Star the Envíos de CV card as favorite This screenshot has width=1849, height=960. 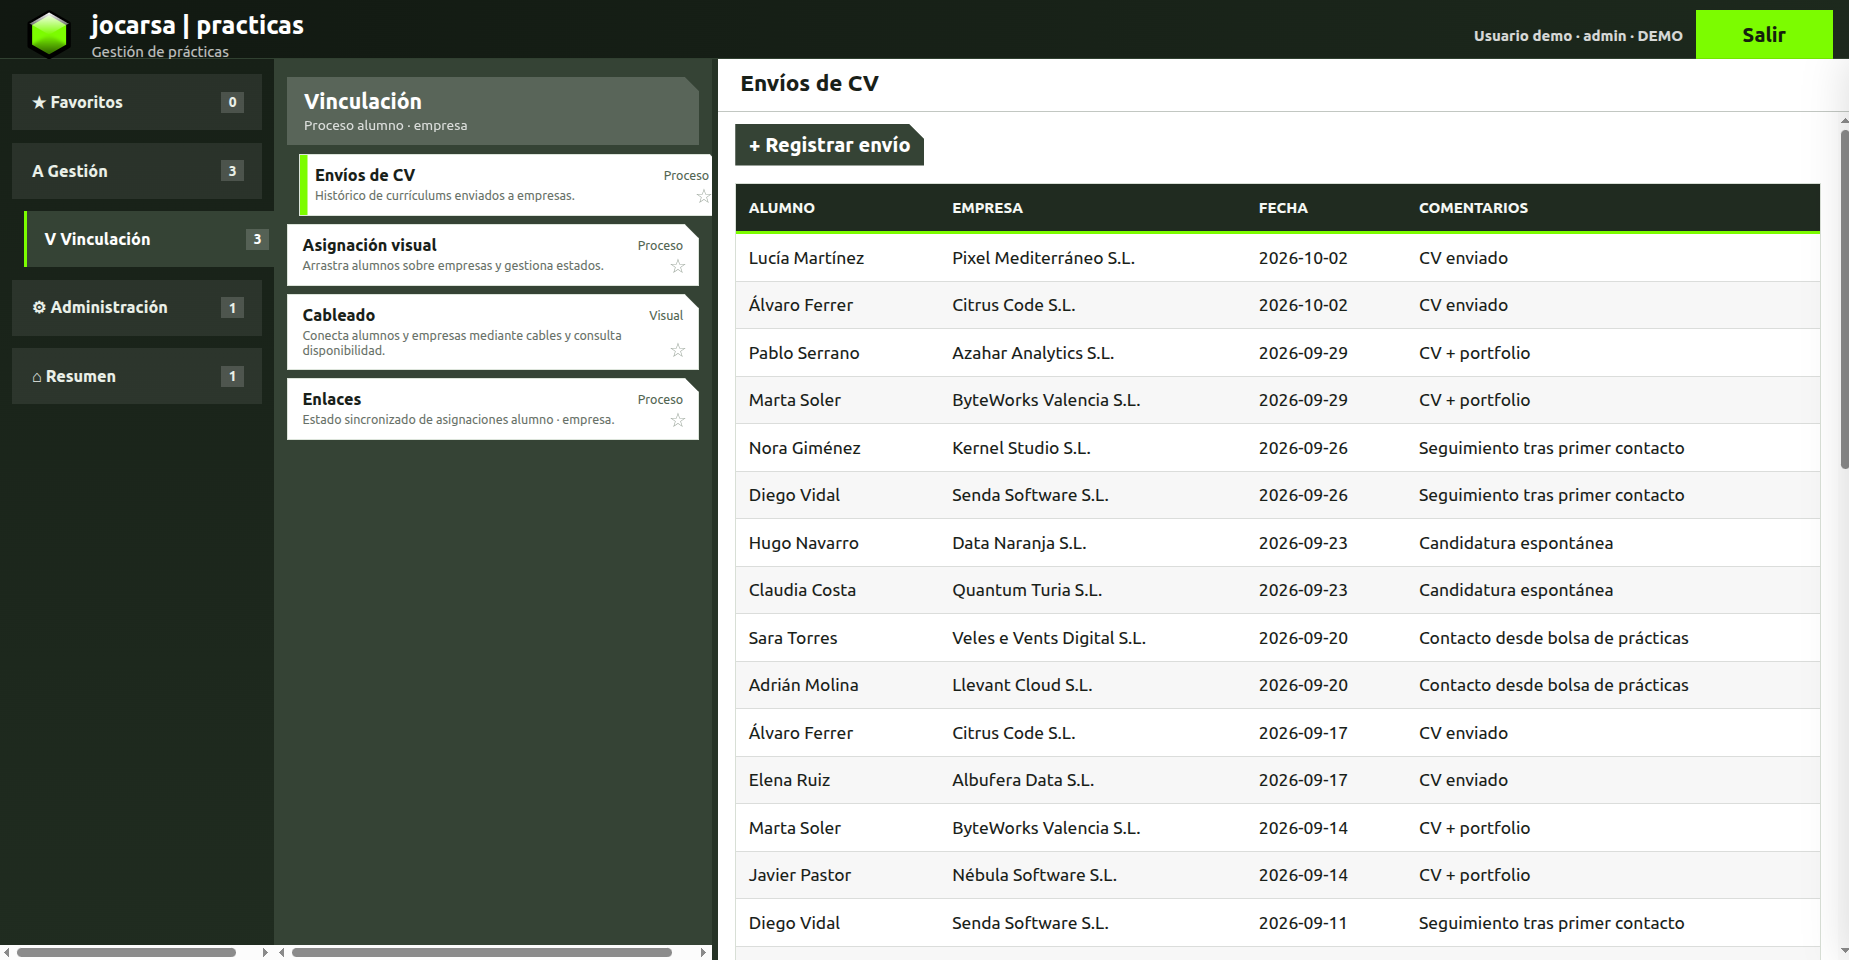(x=704, y=197)
